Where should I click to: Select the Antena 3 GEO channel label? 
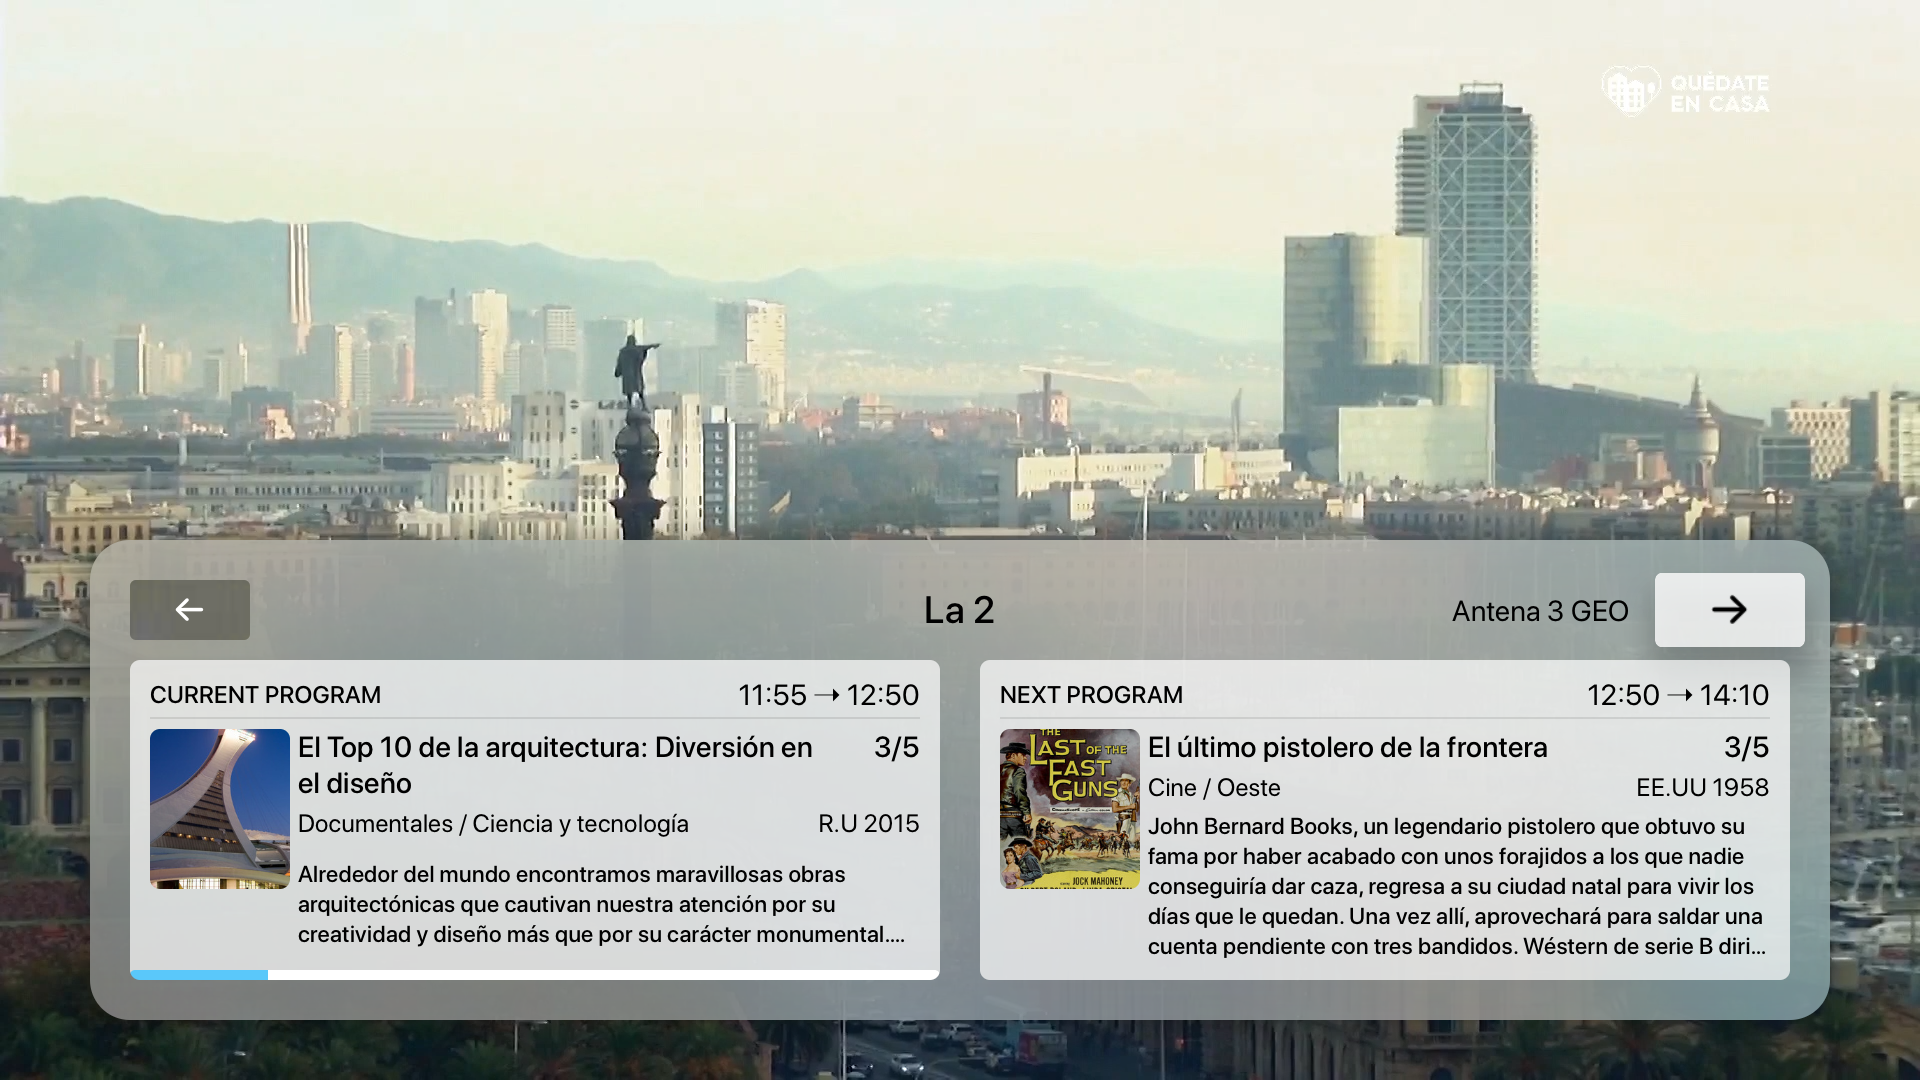point(1540,611)
